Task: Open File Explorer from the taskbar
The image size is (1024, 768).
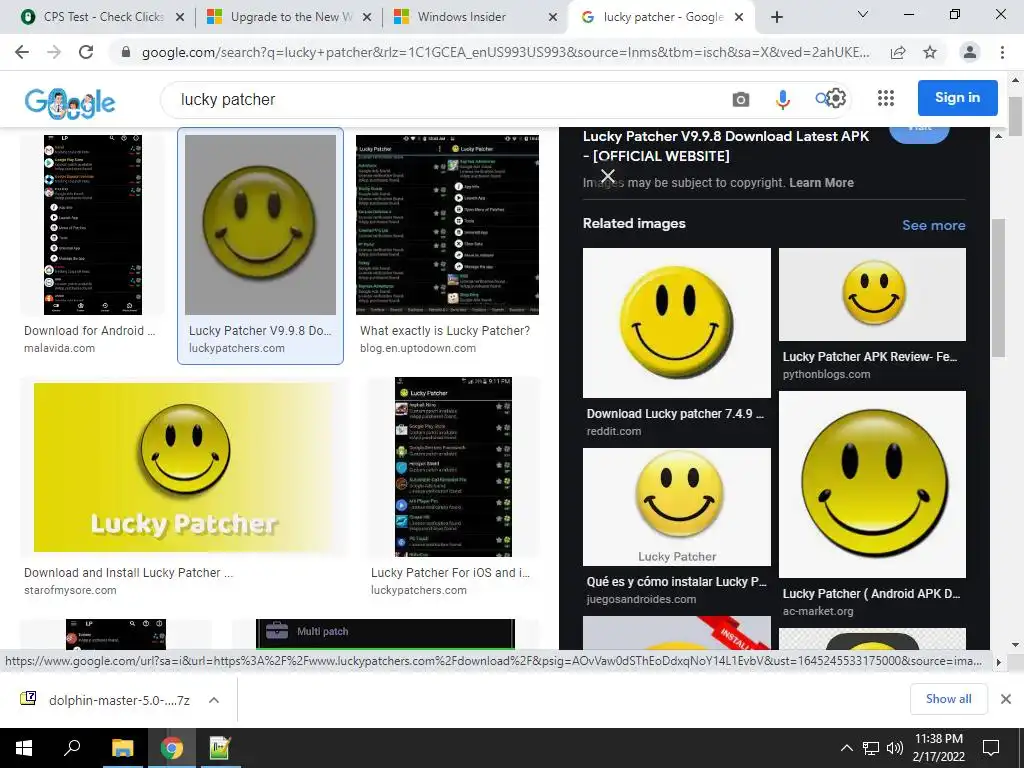Action: pos(122,748)
